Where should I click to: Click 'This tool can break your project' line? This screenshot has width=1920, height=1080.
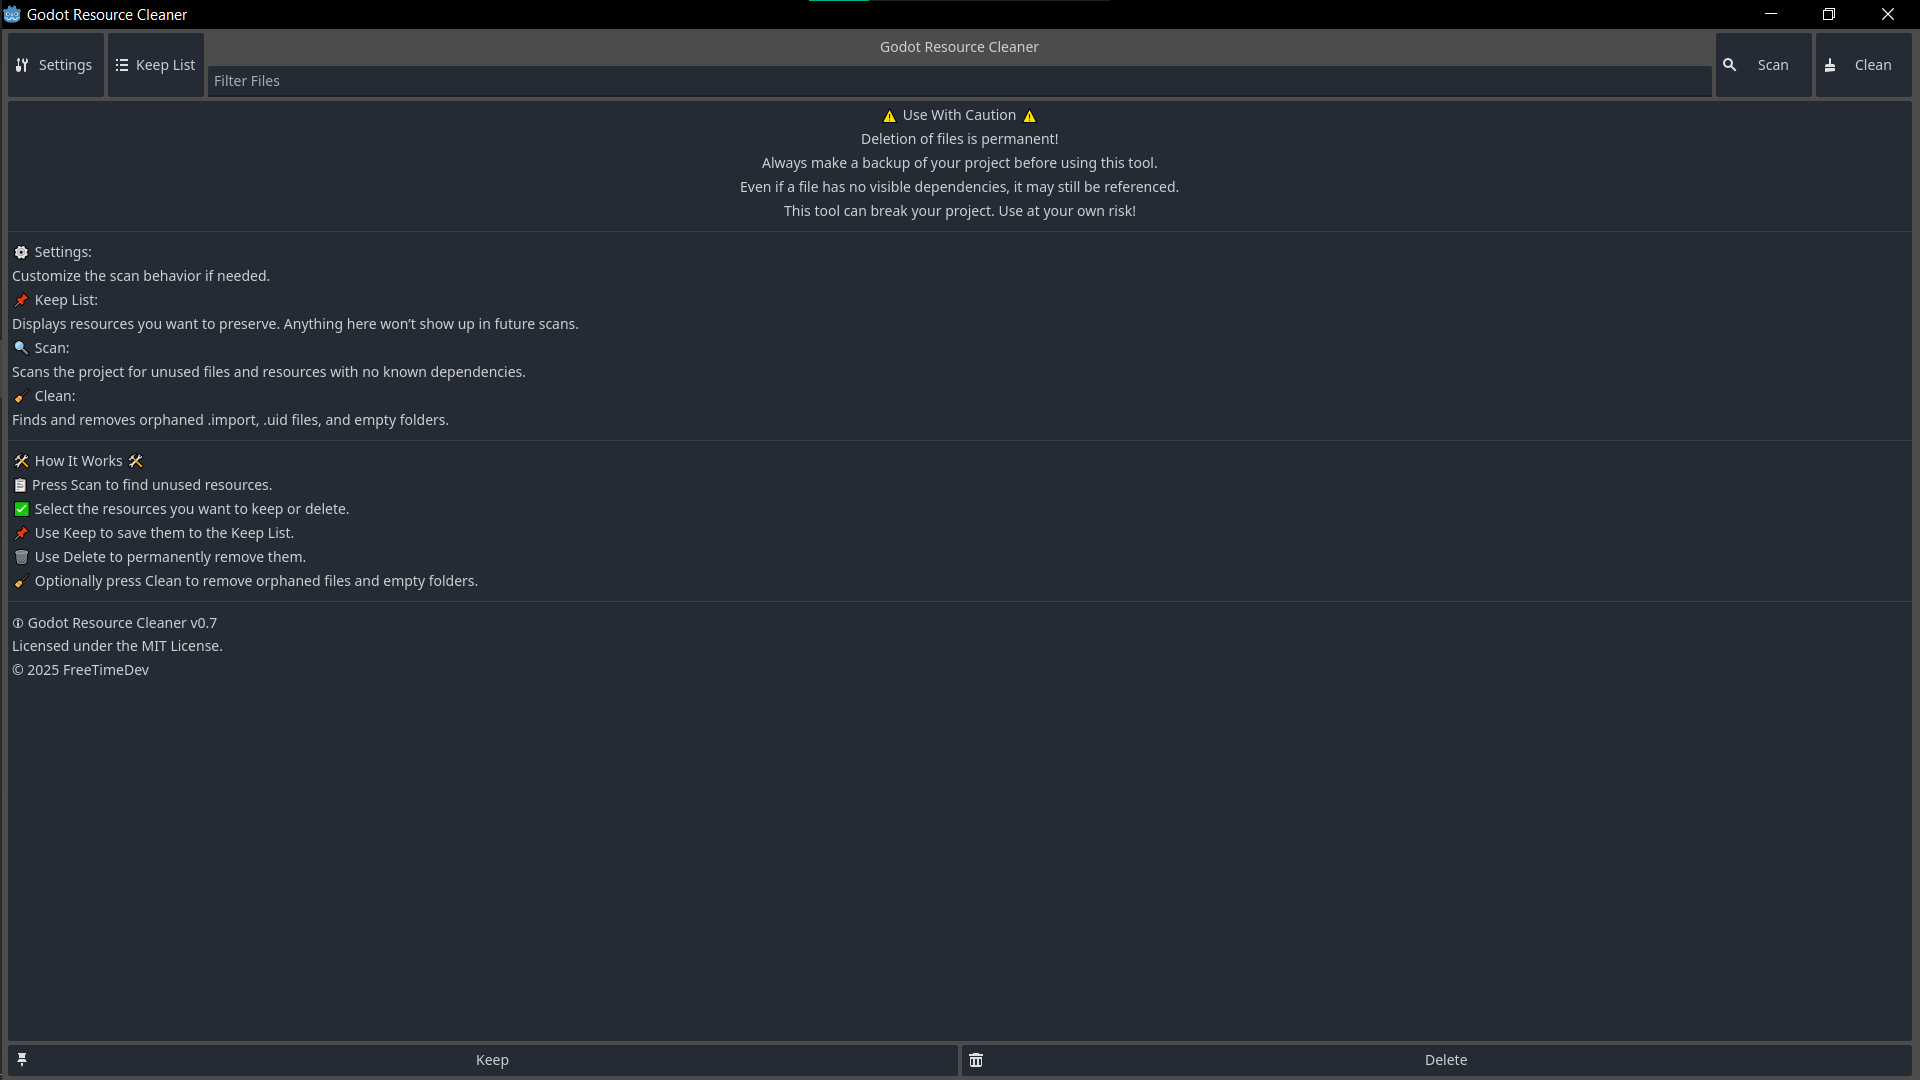959,211
